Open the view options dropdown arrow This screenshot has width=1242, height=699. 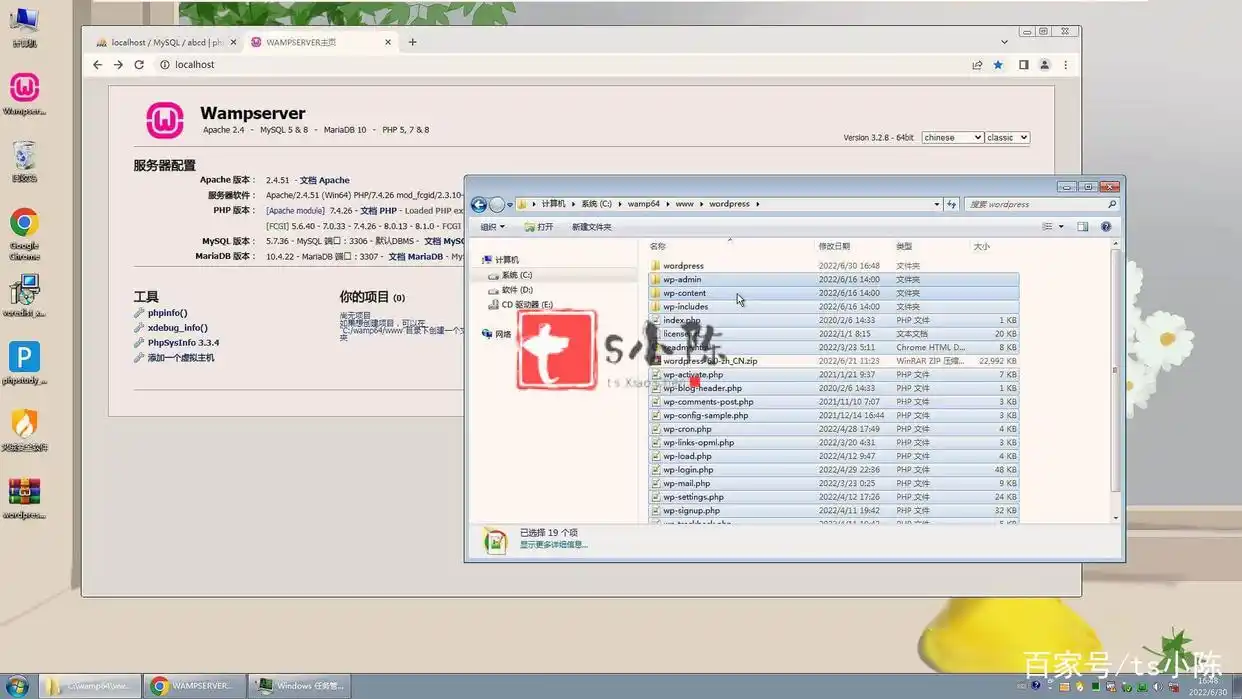(x=1061, y=227)
